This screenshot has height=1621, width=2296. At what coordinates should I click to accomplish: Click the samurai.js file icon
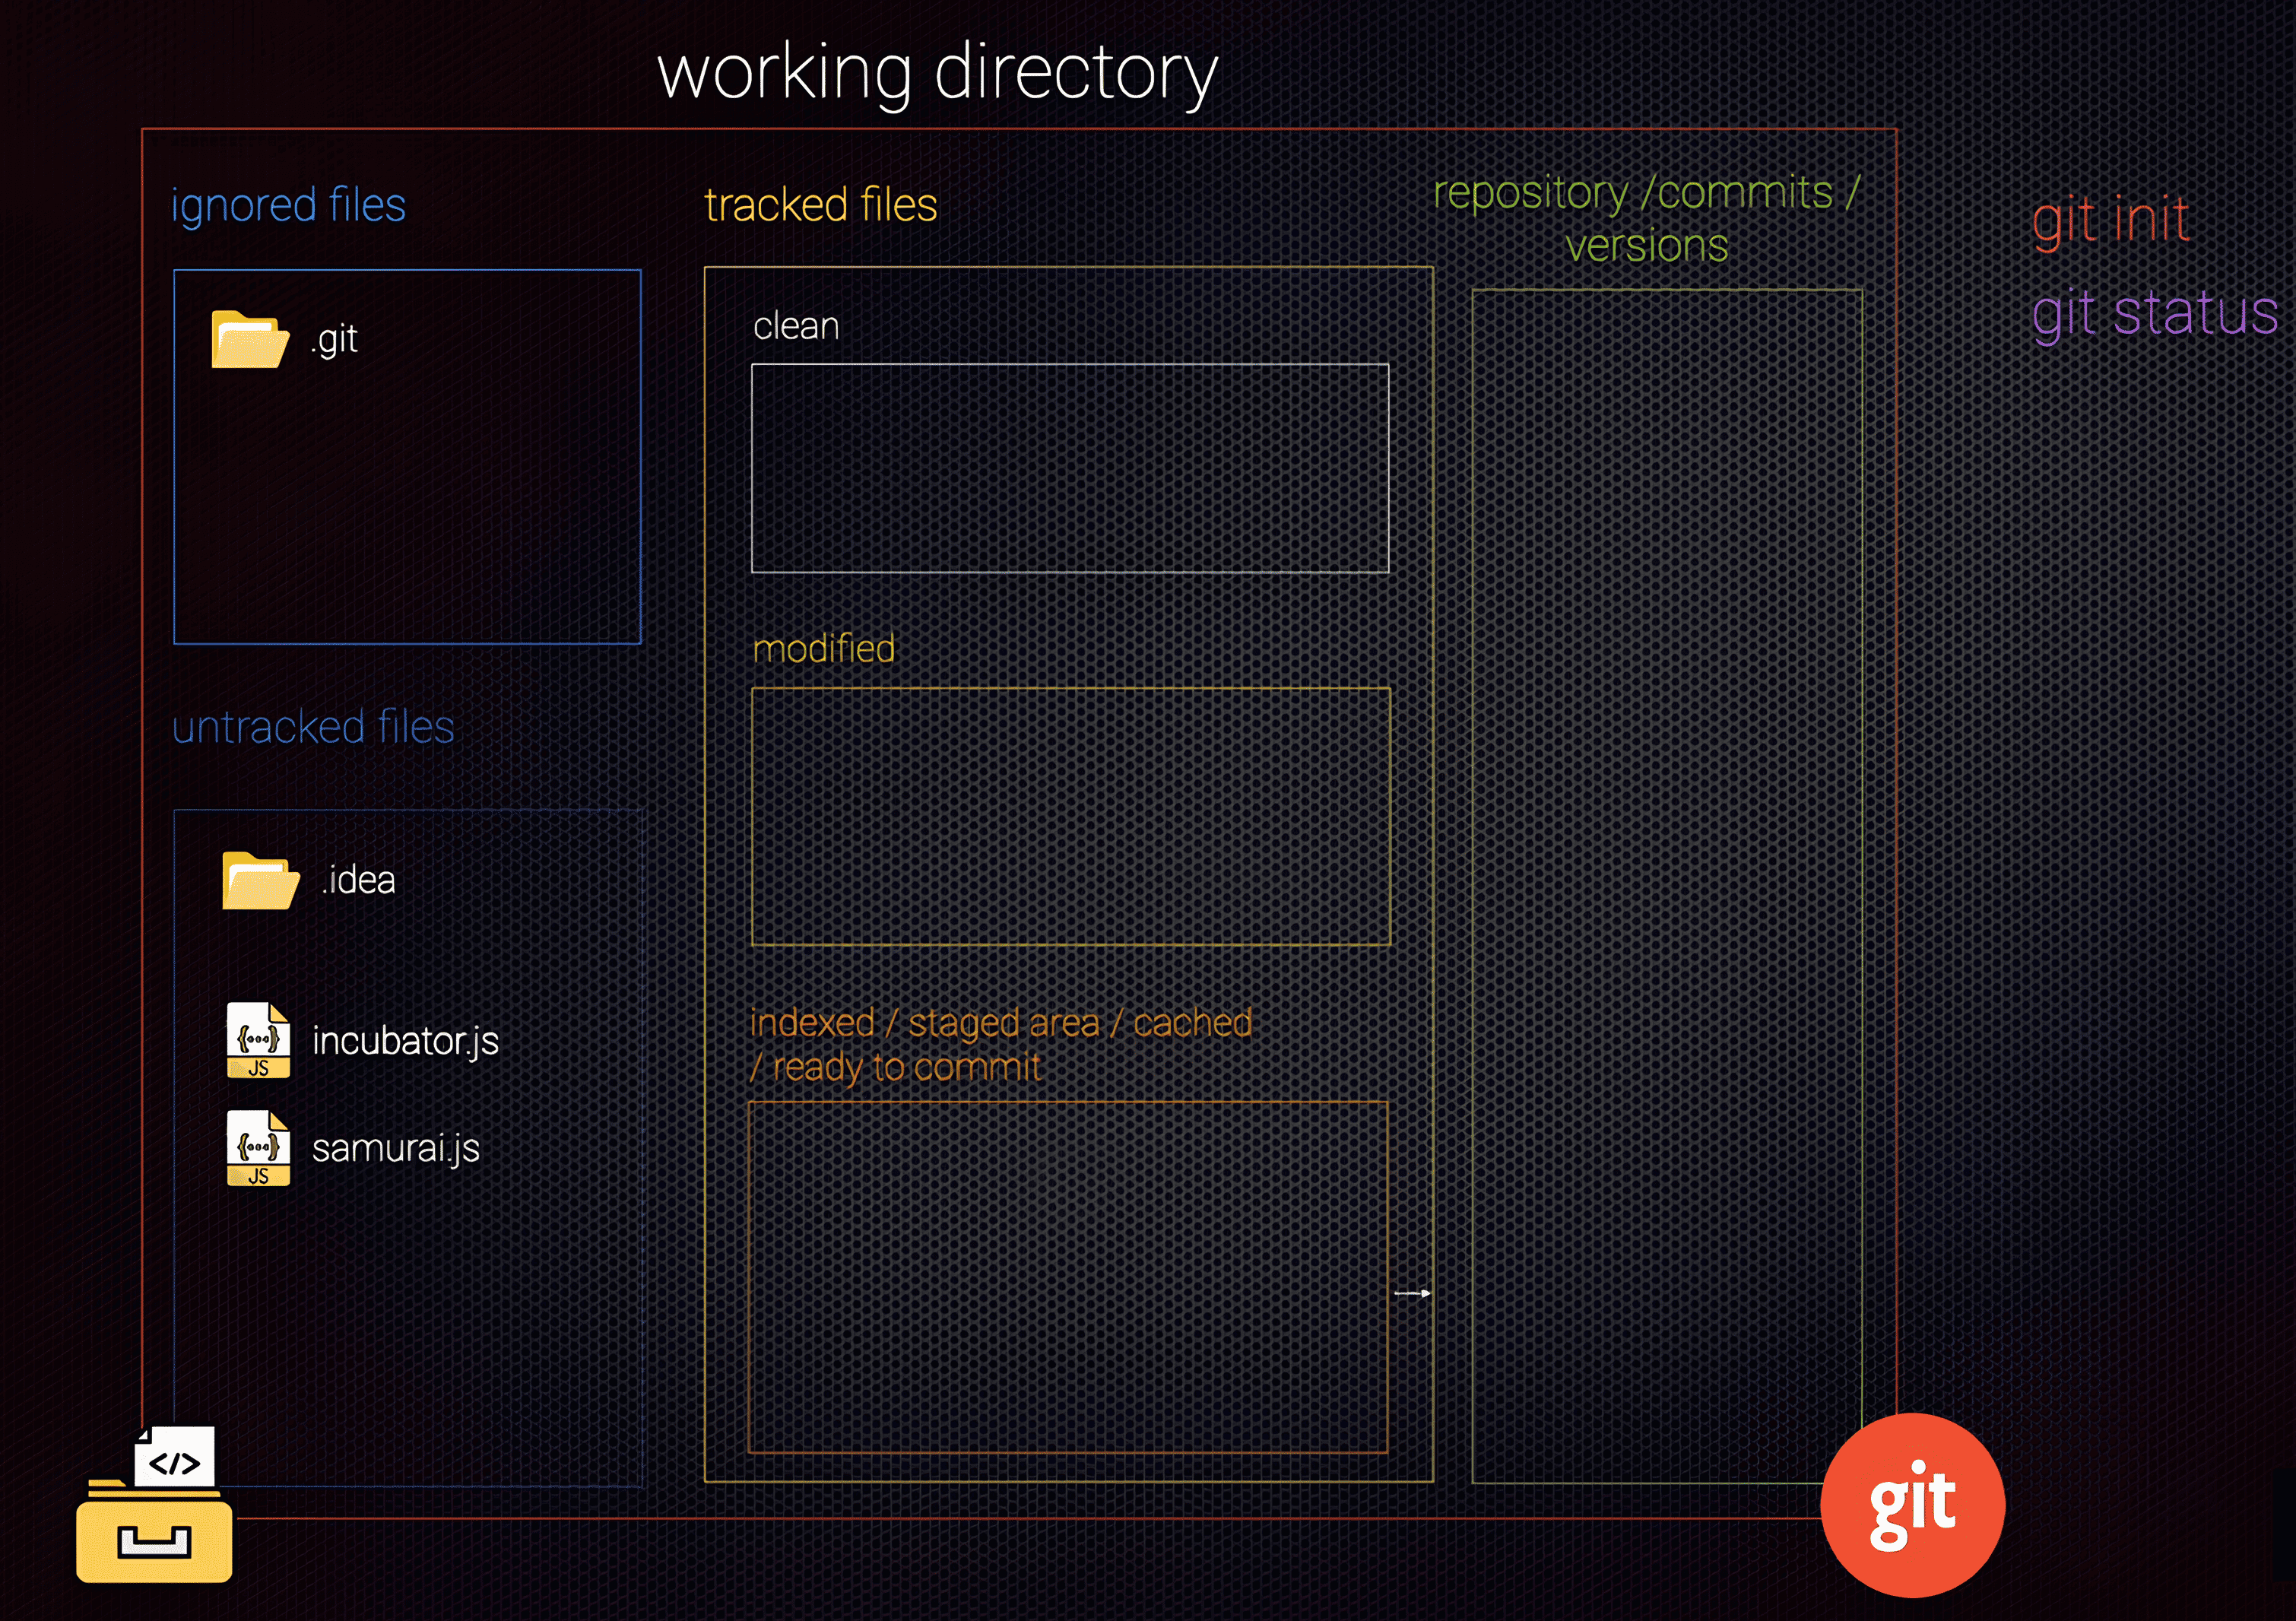click(258, 1148)
